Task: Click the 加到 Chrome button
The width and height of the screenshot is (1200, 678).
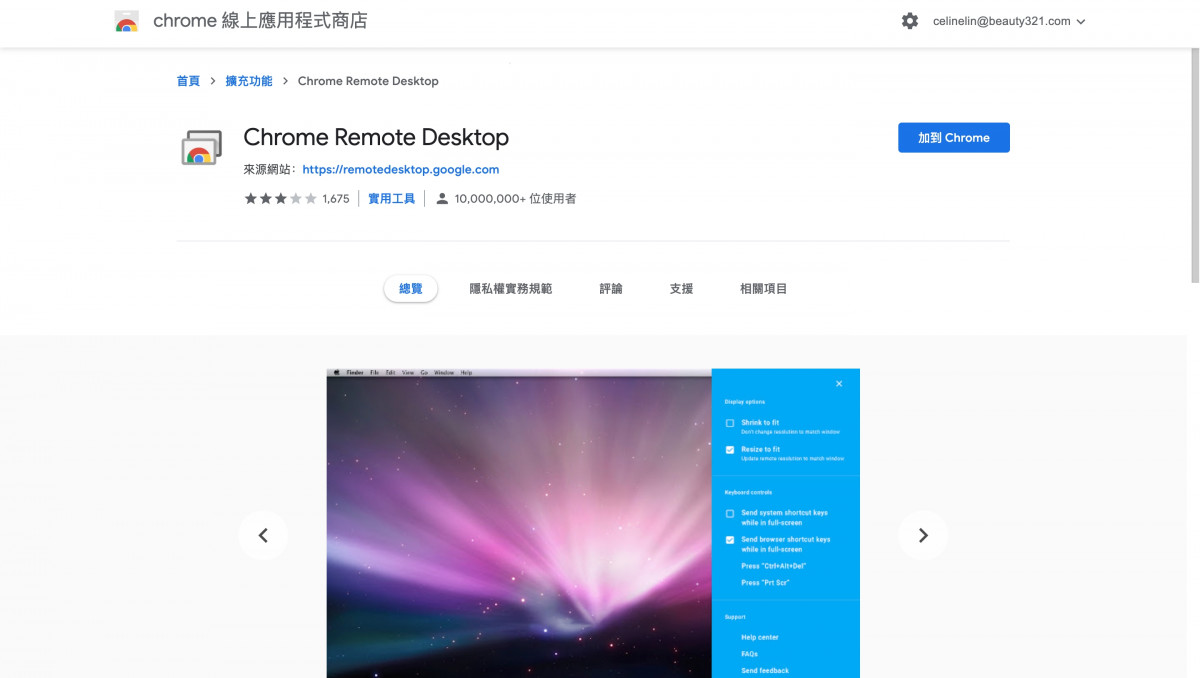Action: [954, 138]
